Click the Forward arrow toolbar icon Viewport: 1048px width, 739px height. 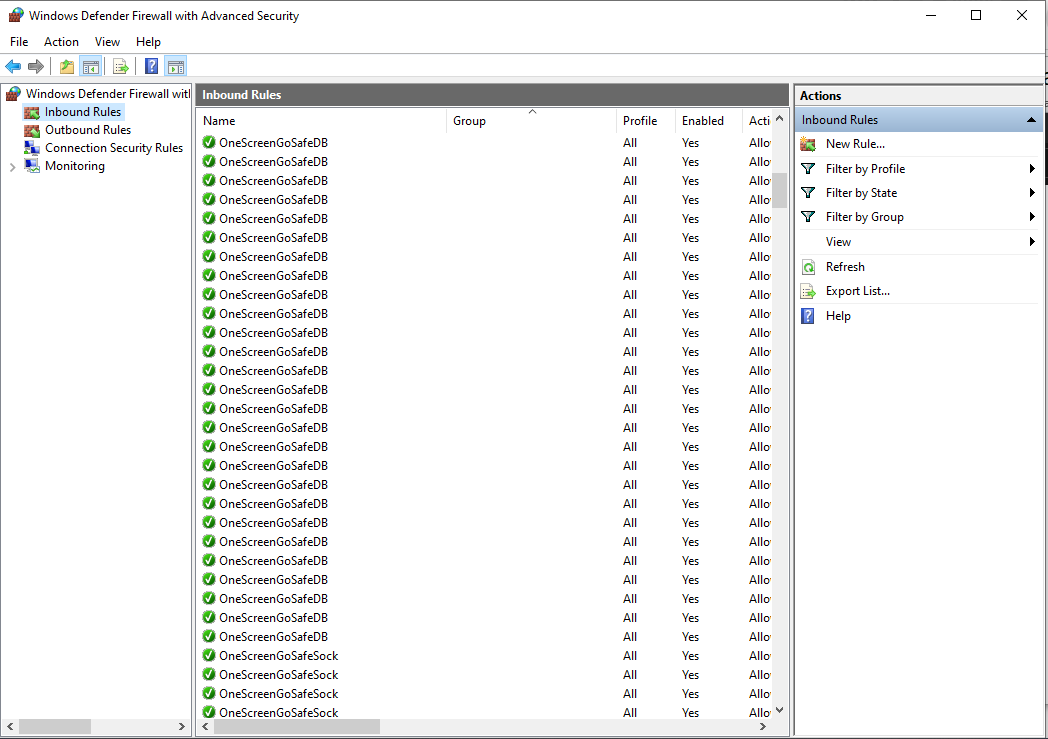[x=36, y=66]
